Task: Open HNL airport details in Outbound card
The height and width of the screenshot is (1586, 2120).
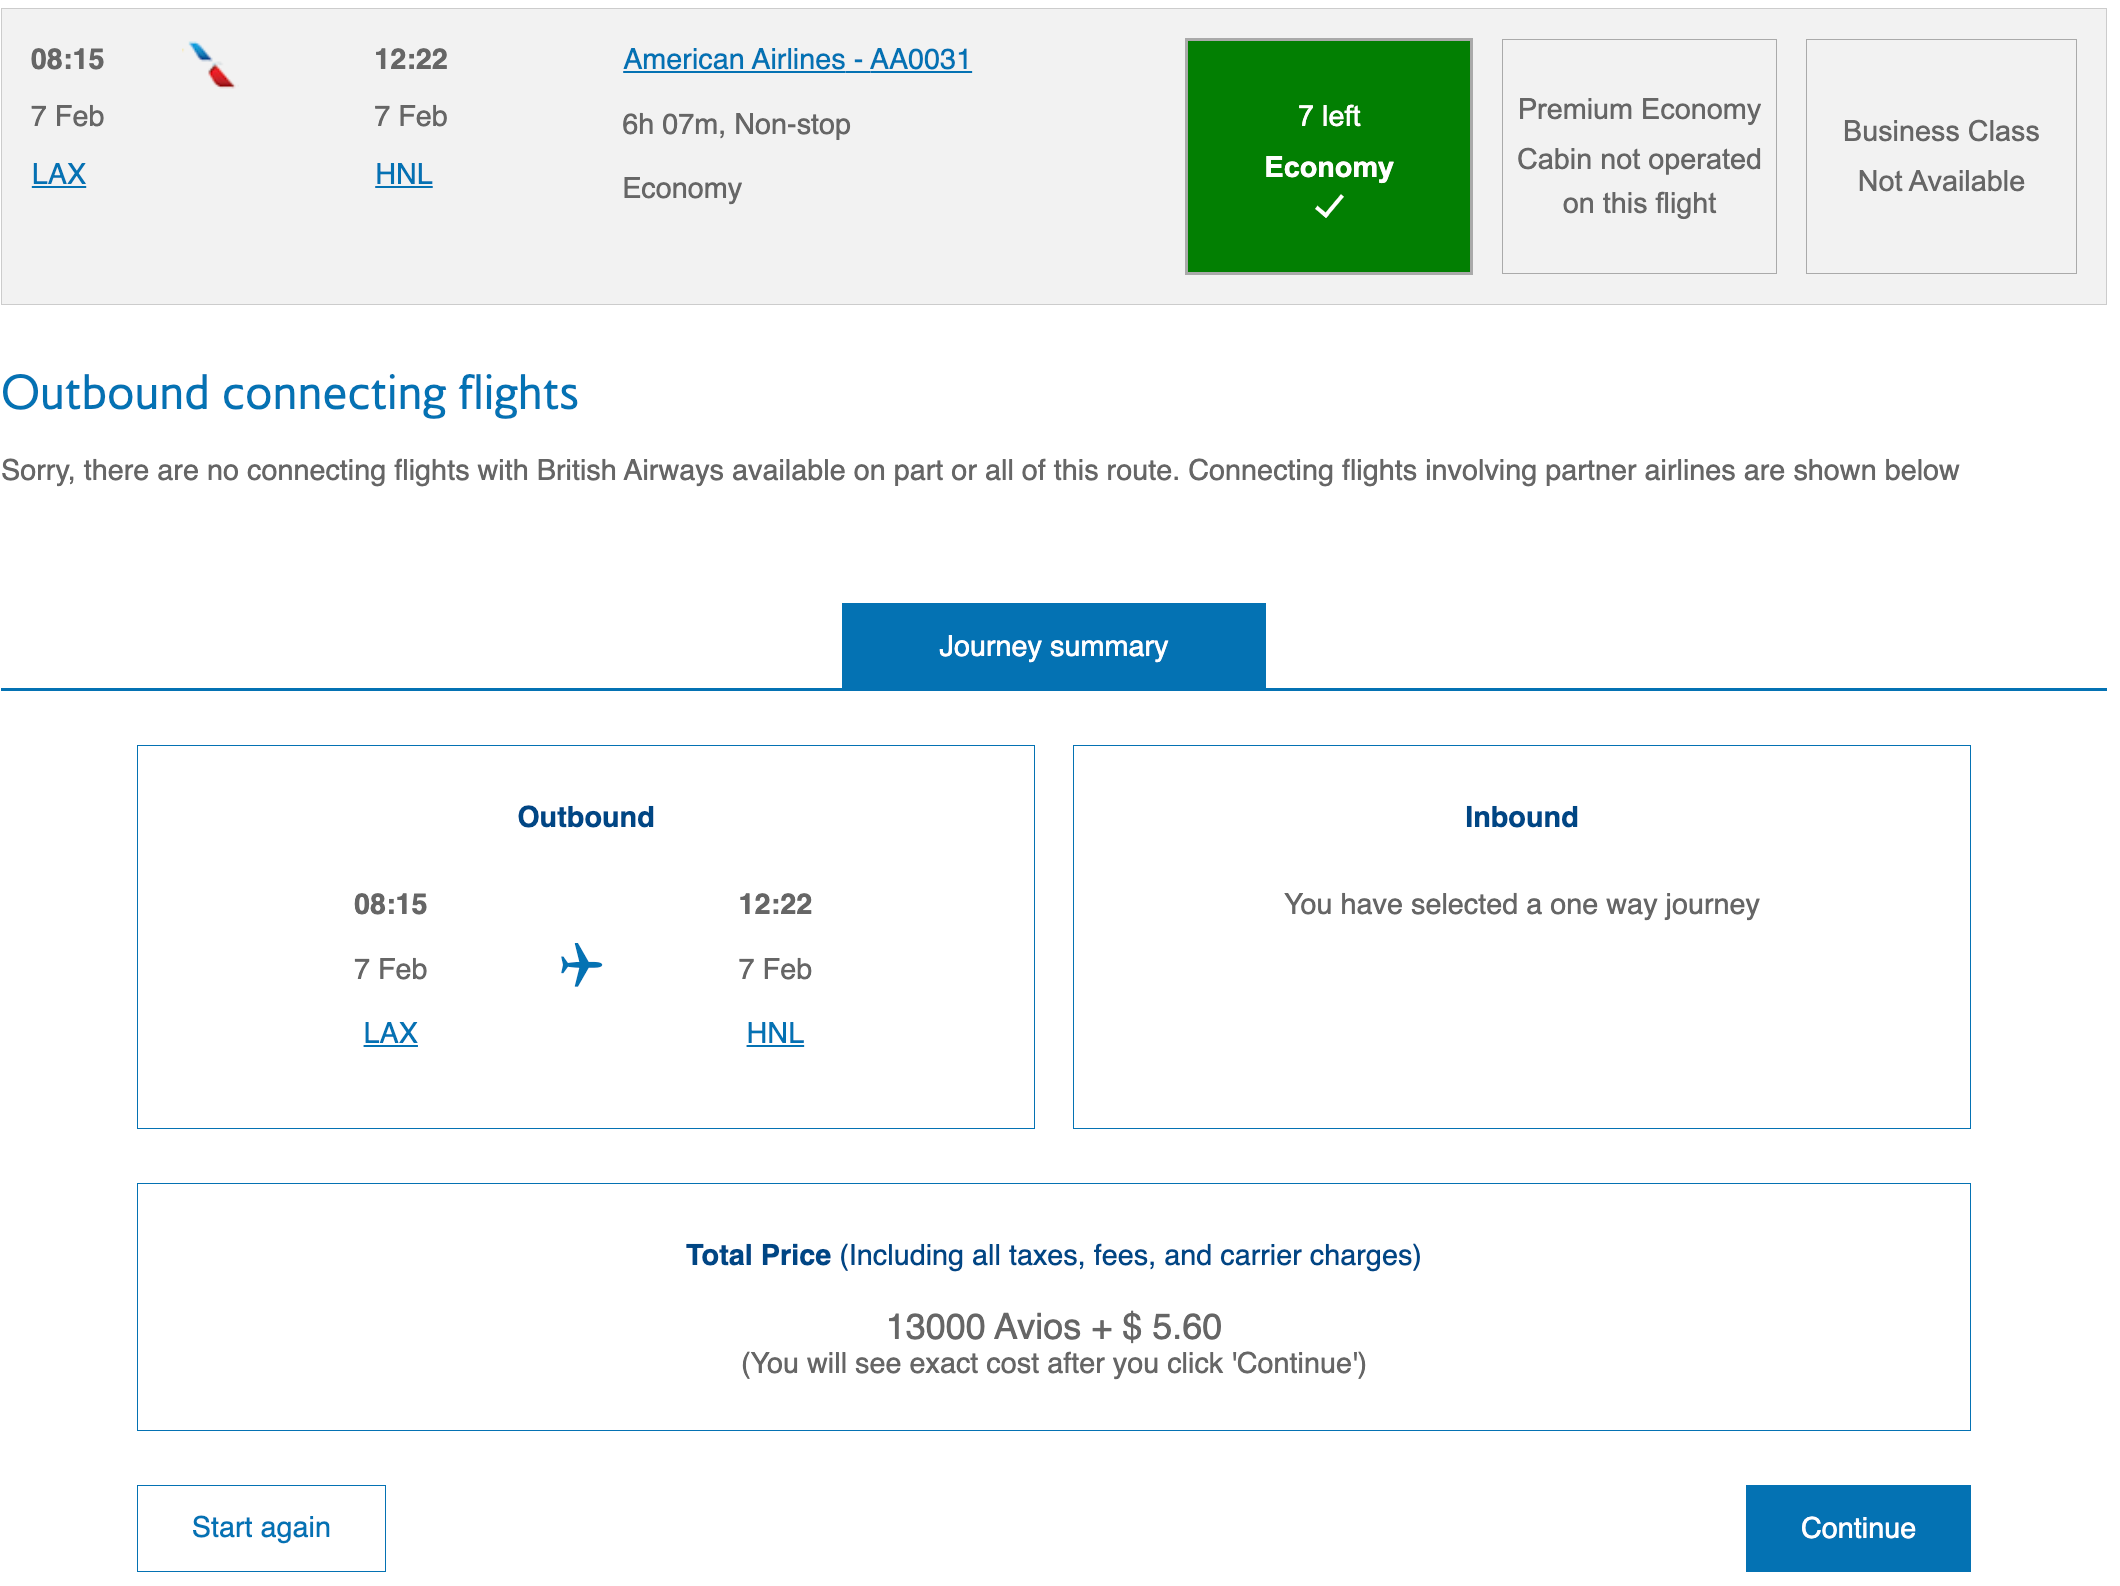Action: [x=774, y=1032]
